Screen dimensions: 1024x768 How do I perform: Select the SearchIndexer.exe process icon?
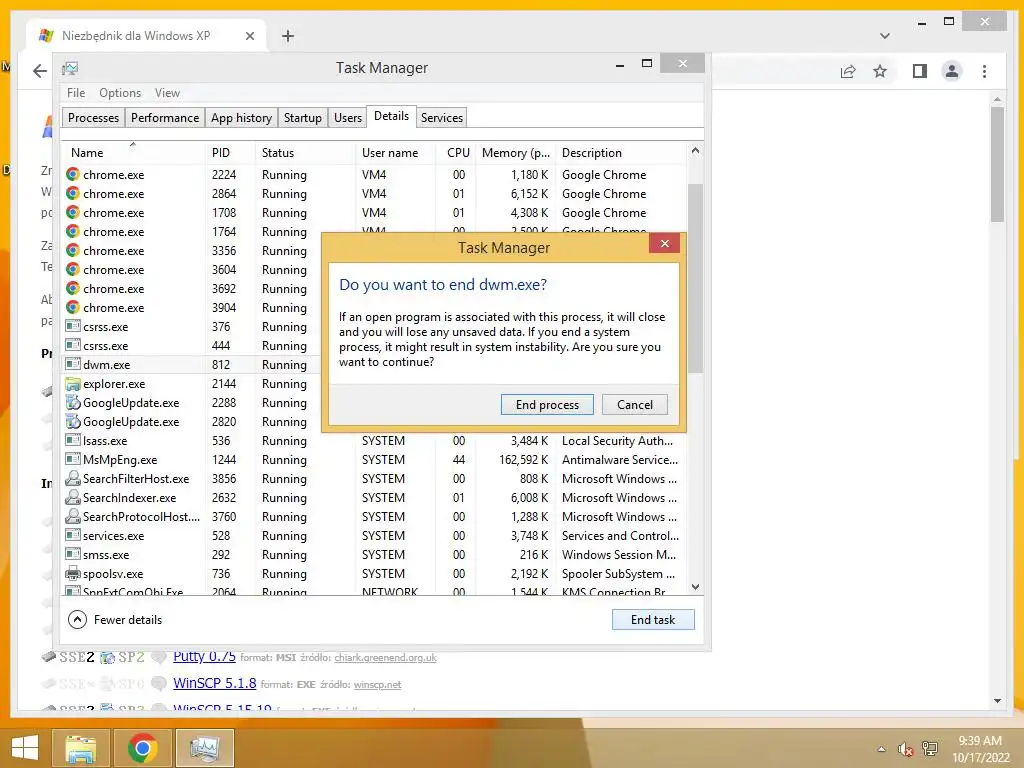[x=72, y=497]
